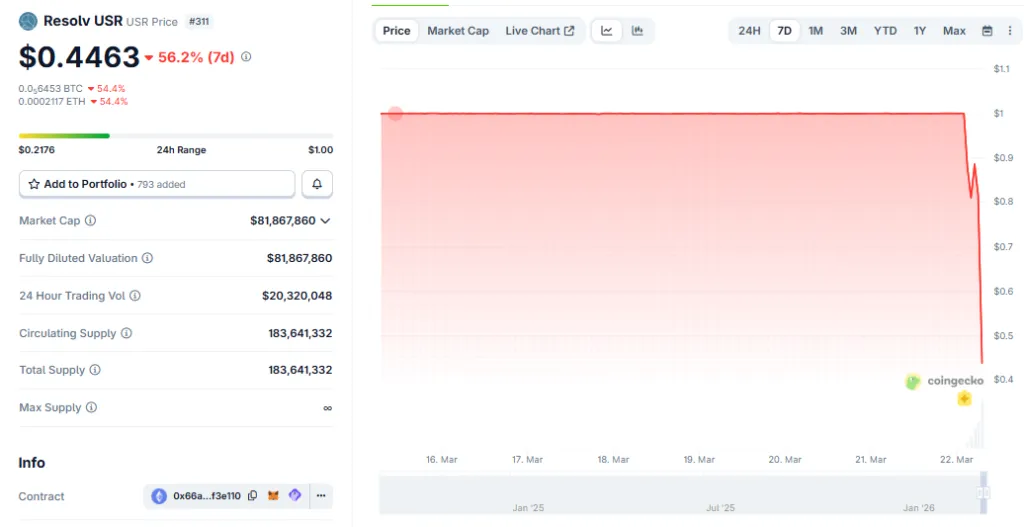Open the calendar date range picker
This screenshot has width=1024, height=527.
click(x=987, y=31)
